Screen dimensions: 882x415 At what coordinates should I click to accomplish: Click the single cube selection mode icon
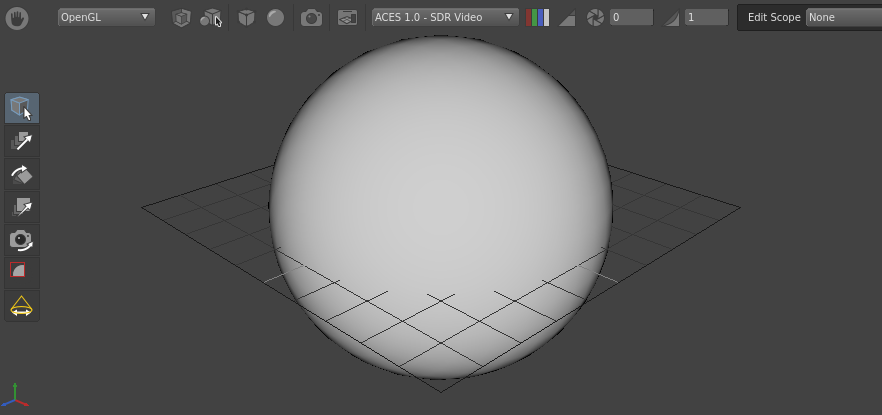tap(181, 18)
